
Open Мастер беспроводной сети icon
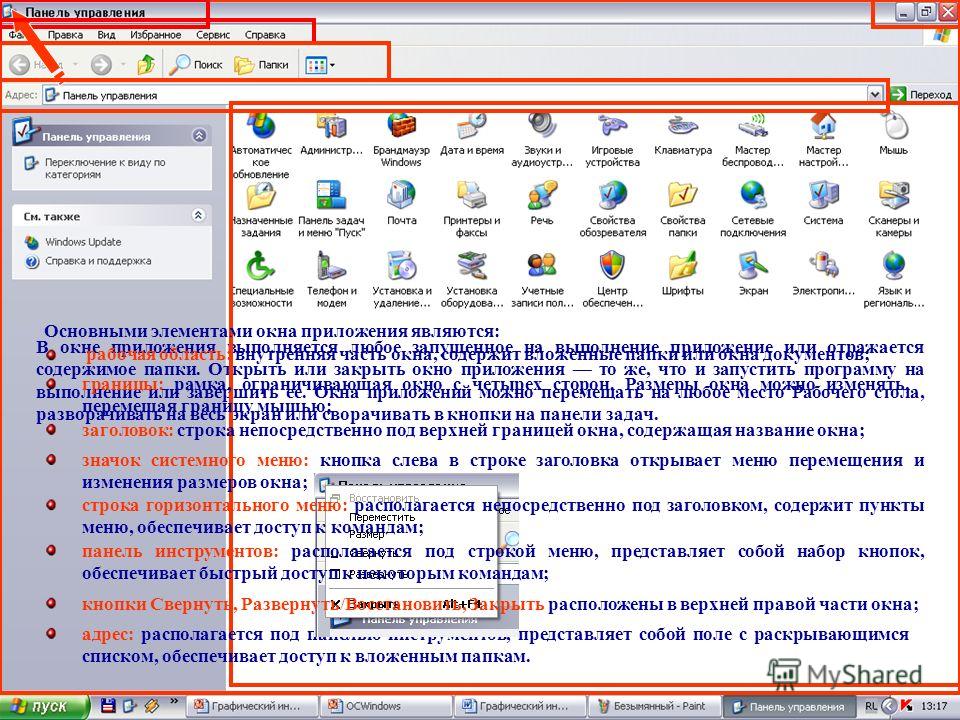[x=752, y=127]
